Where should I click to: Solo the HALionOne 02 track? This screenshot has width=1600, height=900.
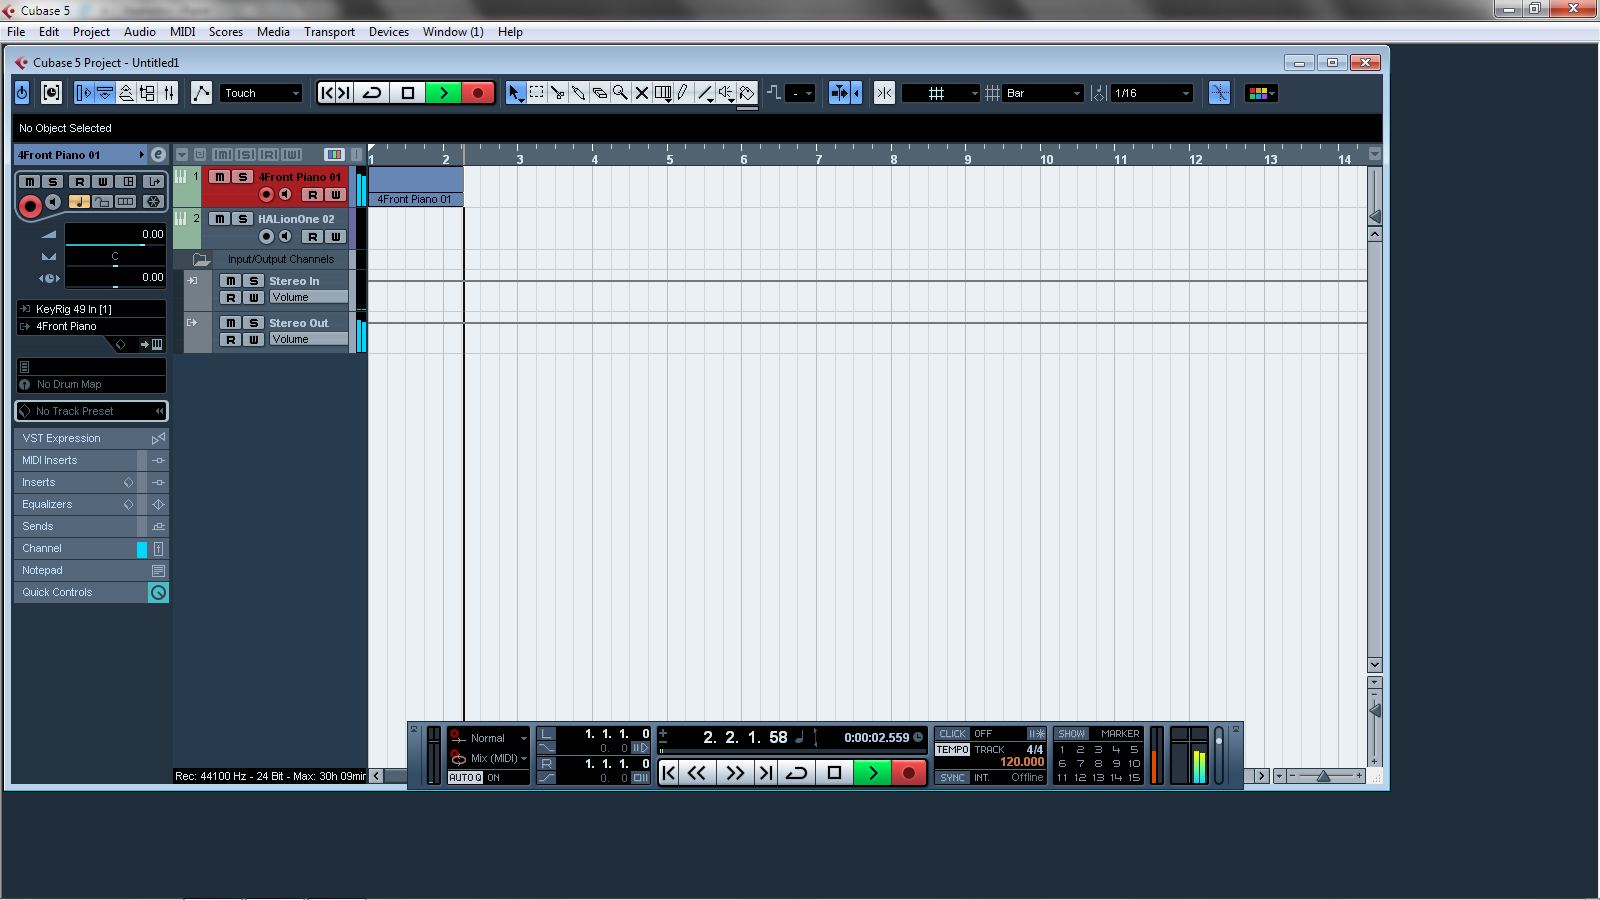(x=242, y=219)
